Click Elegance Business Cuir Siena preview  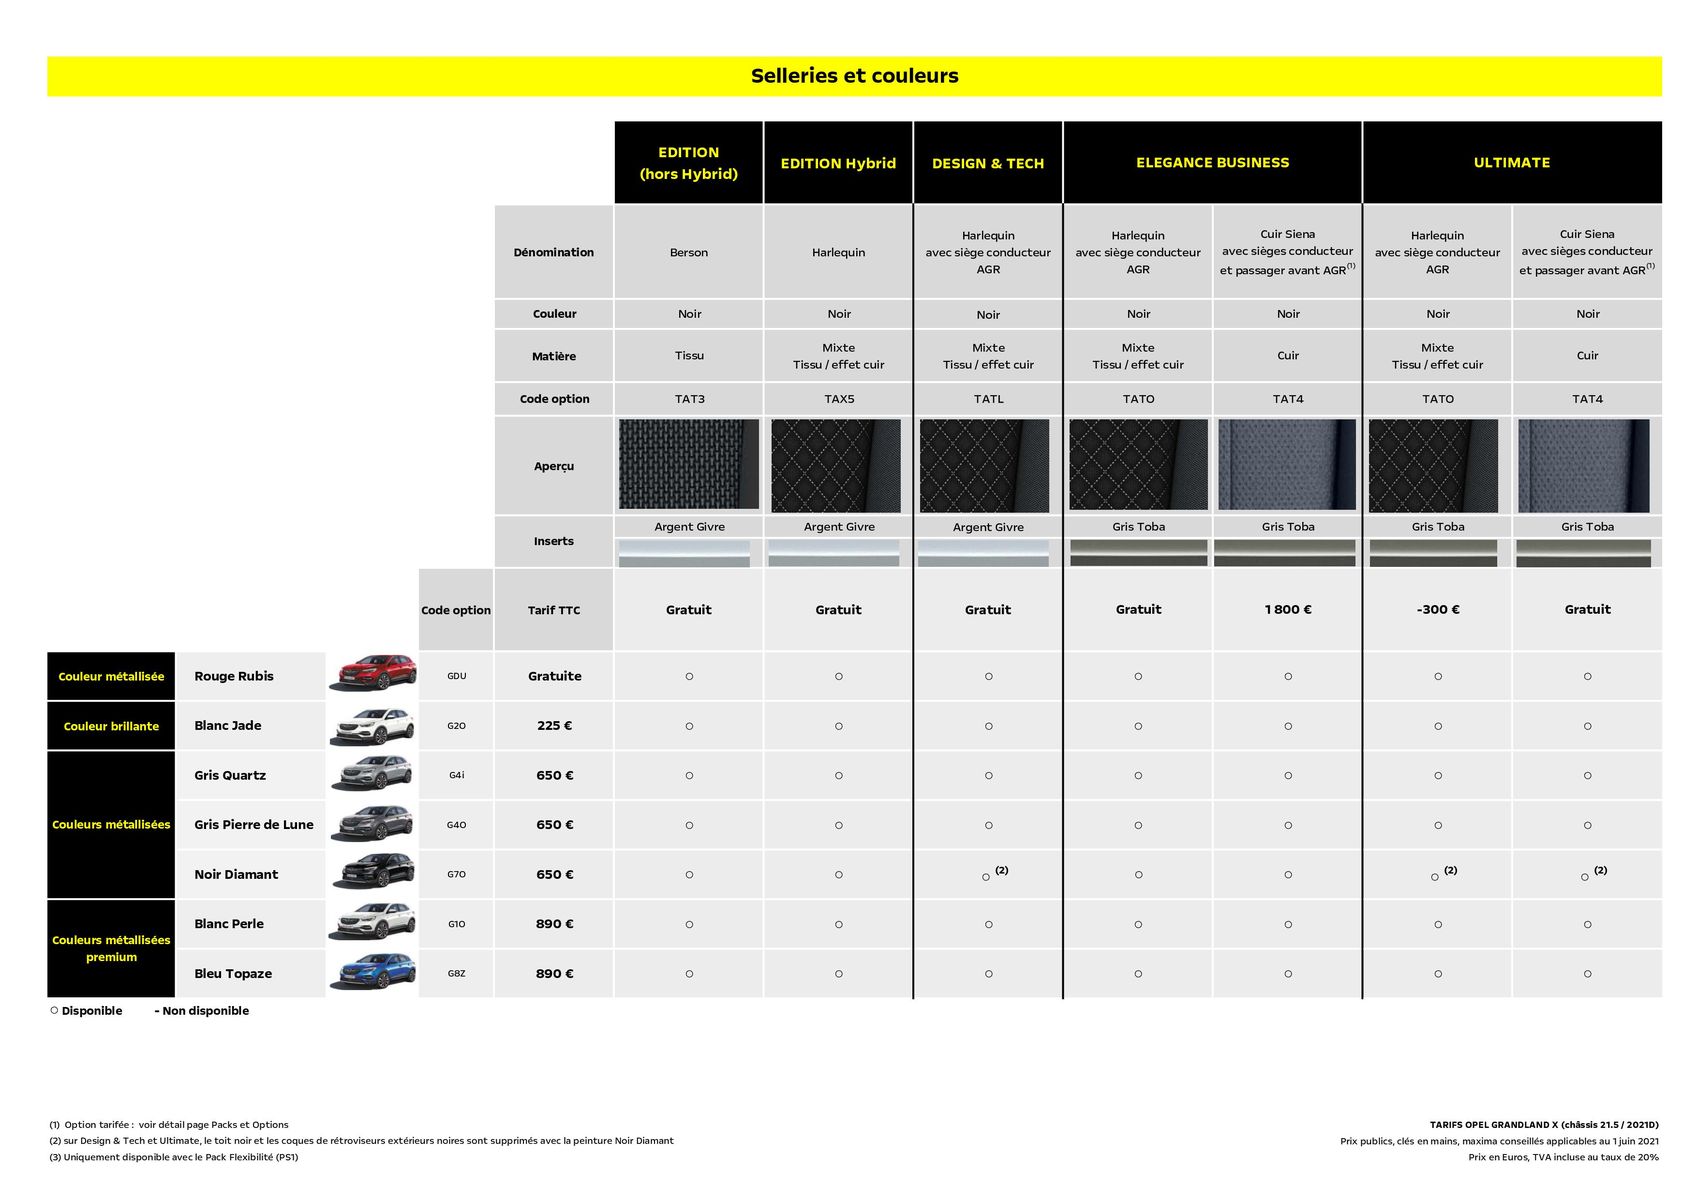[1287, 465]
